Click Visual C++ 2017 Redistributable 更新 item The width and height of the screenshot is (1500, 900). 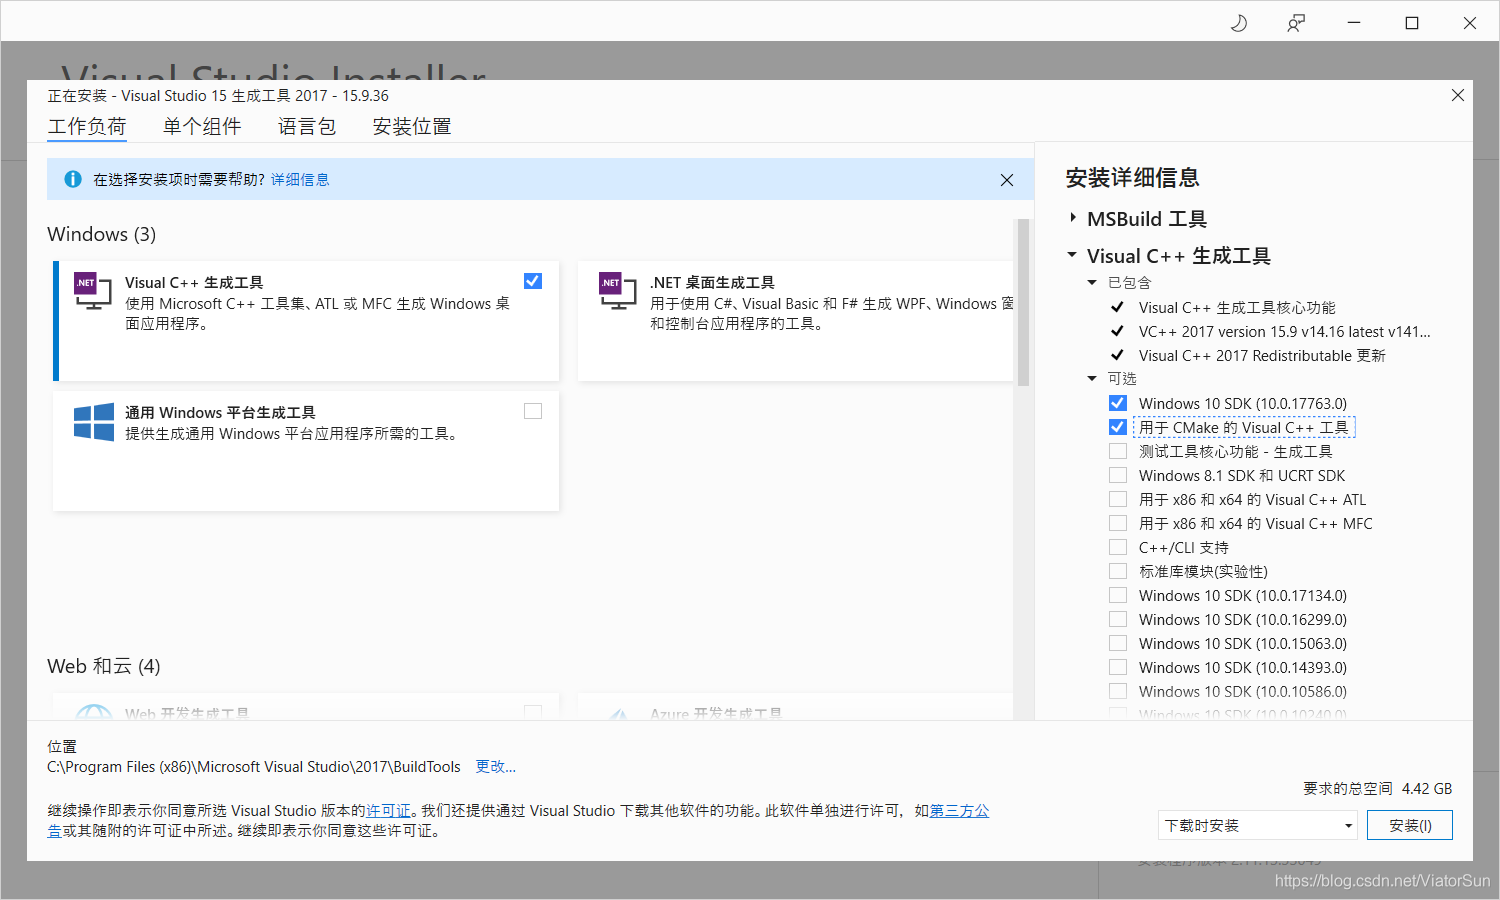click(x=1262, y=356)
